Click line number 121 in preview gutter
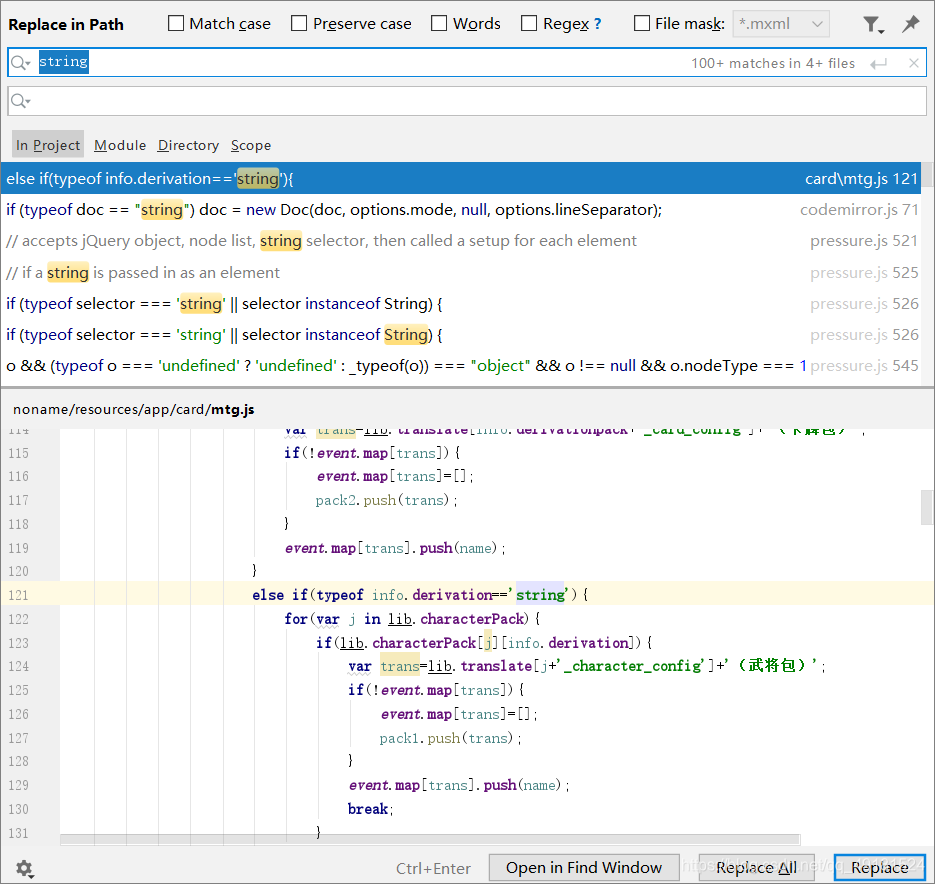 (18, 595)
